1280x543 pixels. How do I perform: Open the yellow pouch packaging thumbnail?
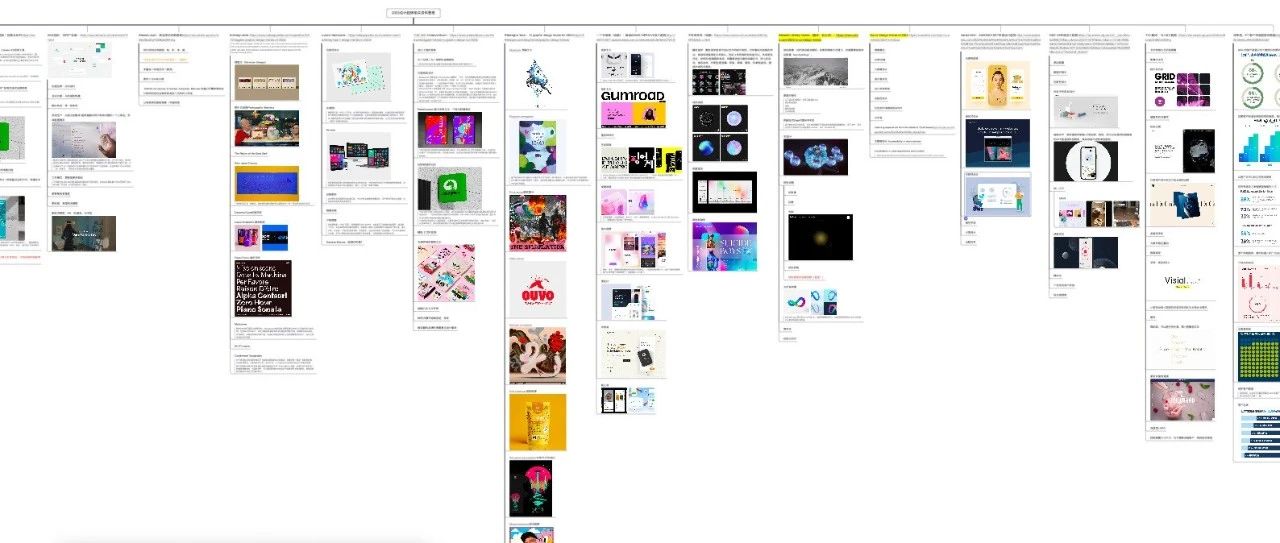click(537, 422)
